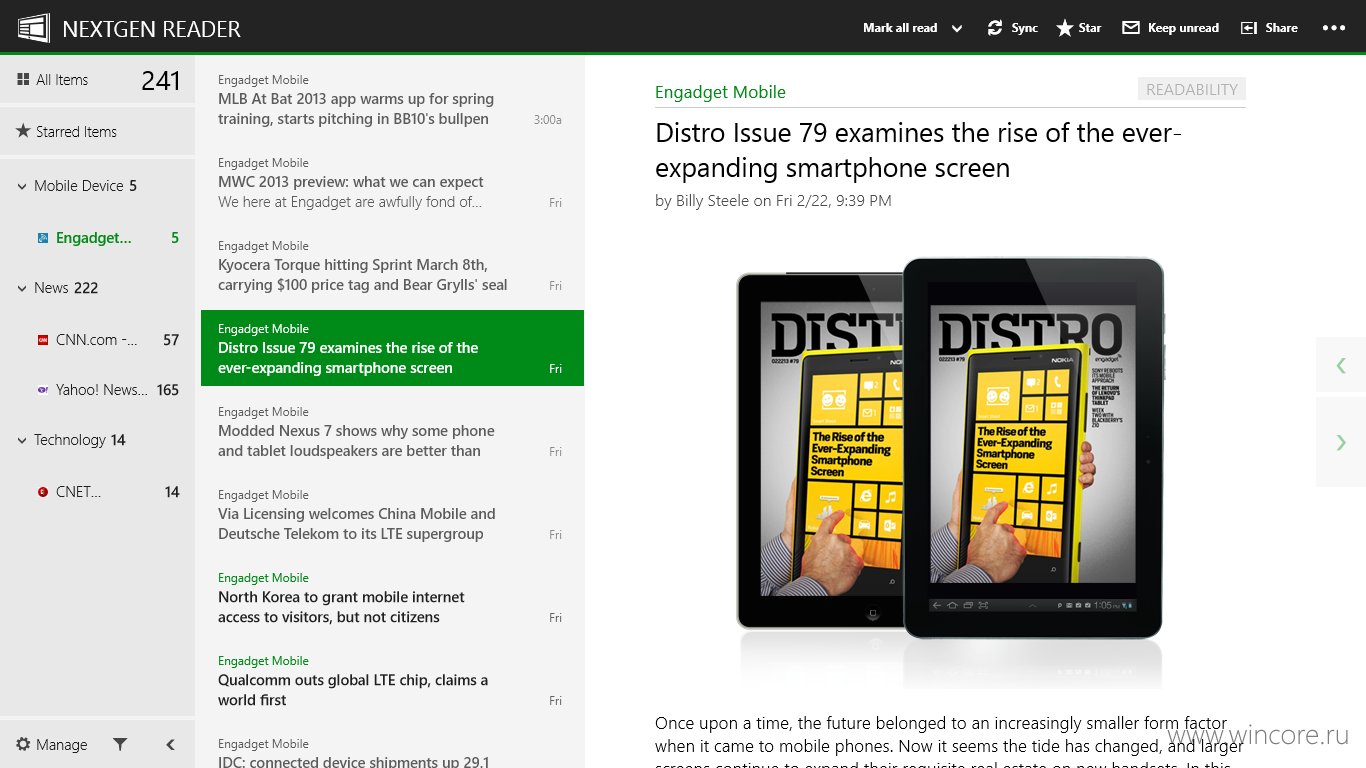Toggle the READABILITY view button
The width and height of the screenshot is (1366, 768).
1192,89
